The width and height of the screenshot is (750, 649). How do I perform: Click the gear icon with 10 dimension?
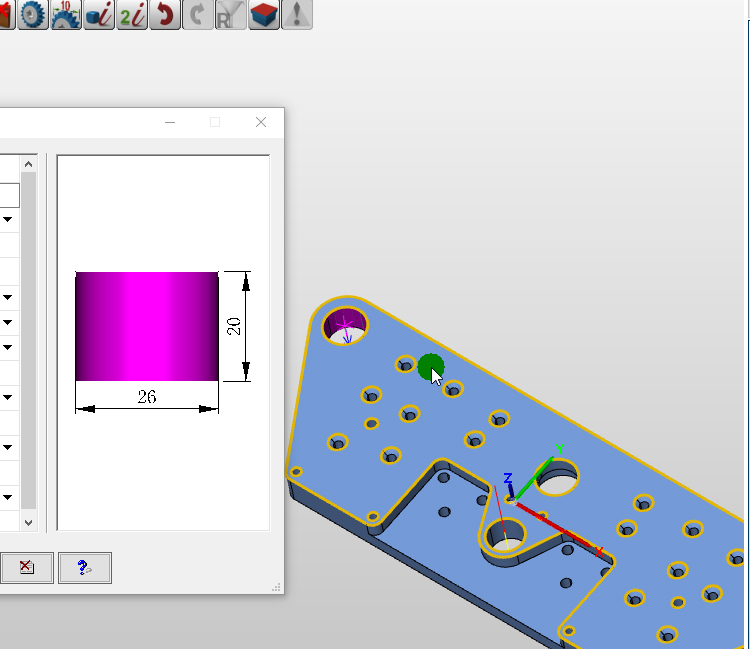click(x=66, y=14)
